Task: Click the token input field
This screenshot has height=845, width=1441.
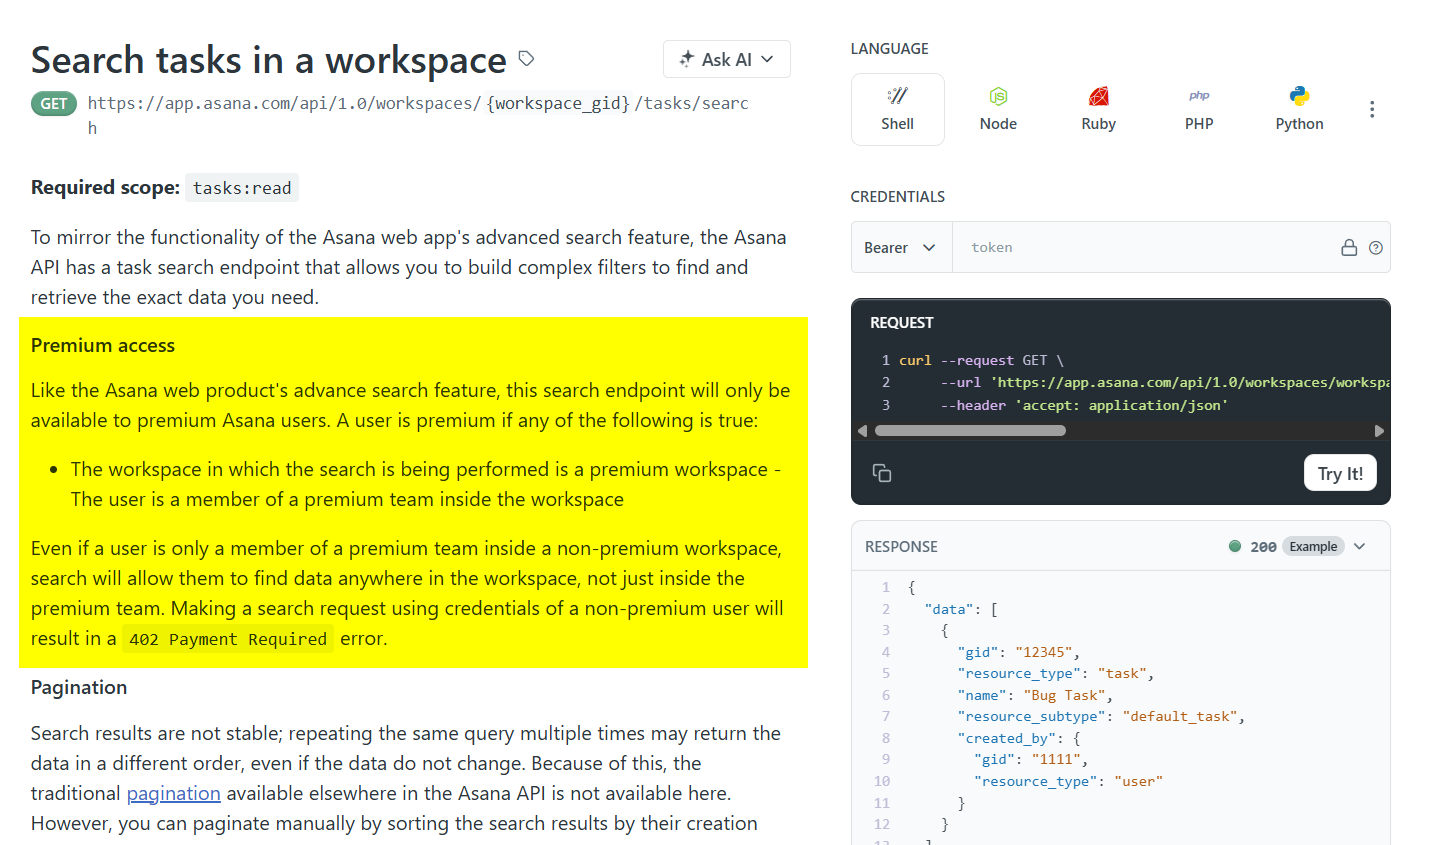Action: (x=1140, y=248)
